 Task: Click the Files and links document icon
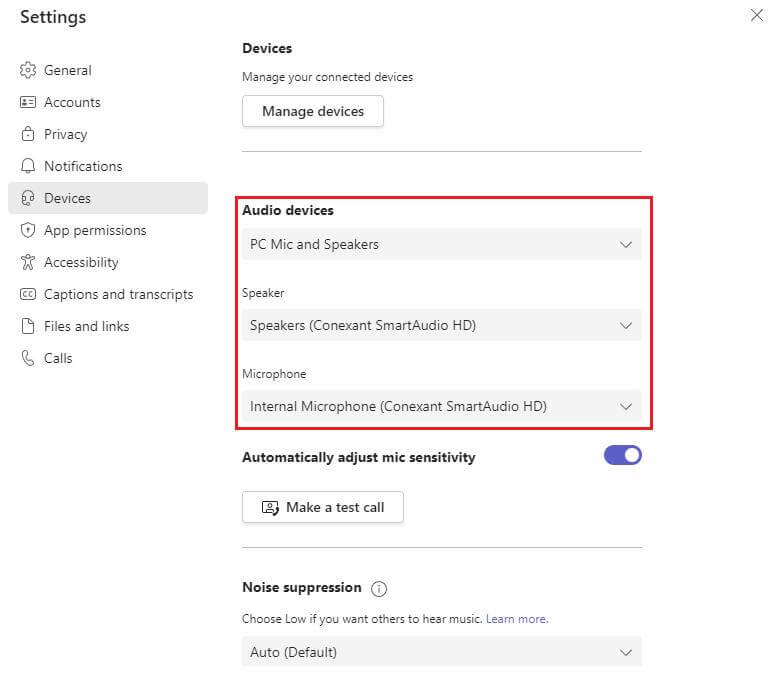pyautogui.click(x=28, y=326)
